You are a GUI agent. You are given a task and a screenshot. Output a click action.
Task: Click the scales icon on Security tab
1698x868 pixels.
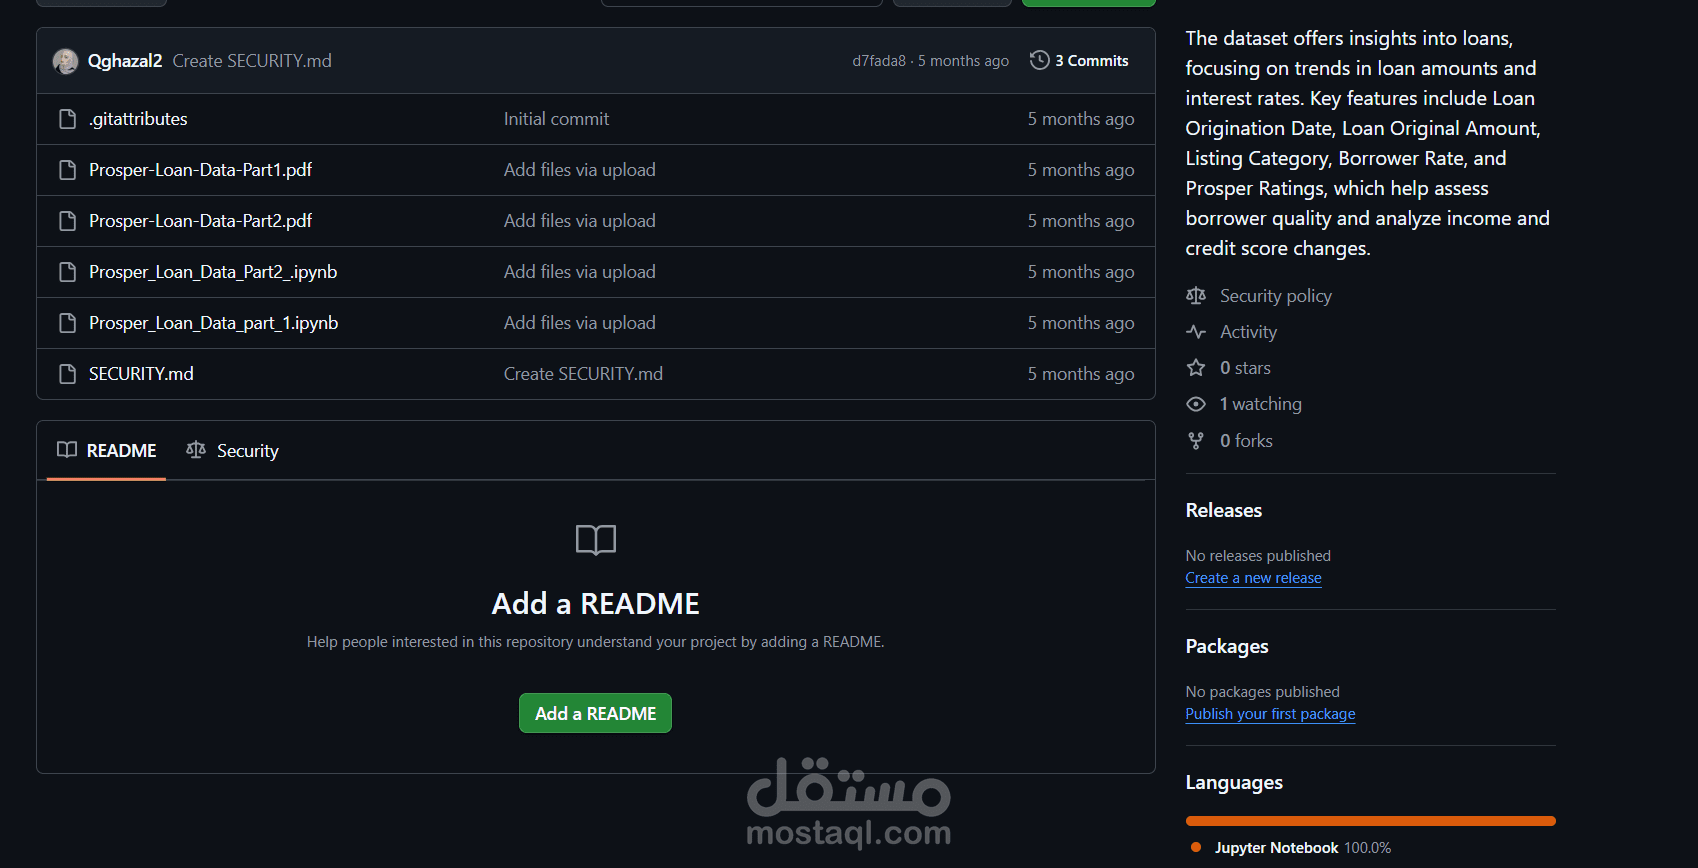click(x=196, y=450)
